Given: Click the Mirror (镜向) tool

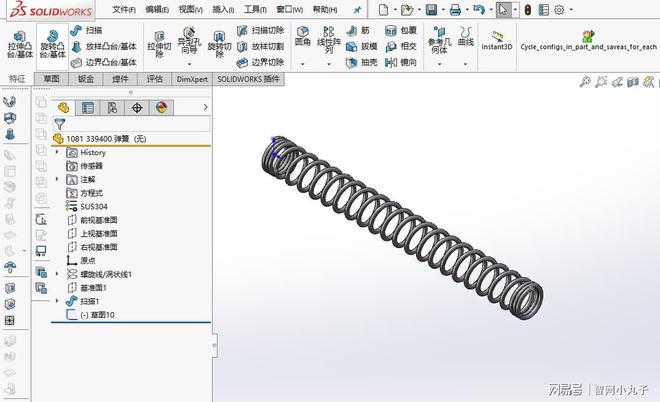Looking at the screenshot, I should click(x=401, y=62).
